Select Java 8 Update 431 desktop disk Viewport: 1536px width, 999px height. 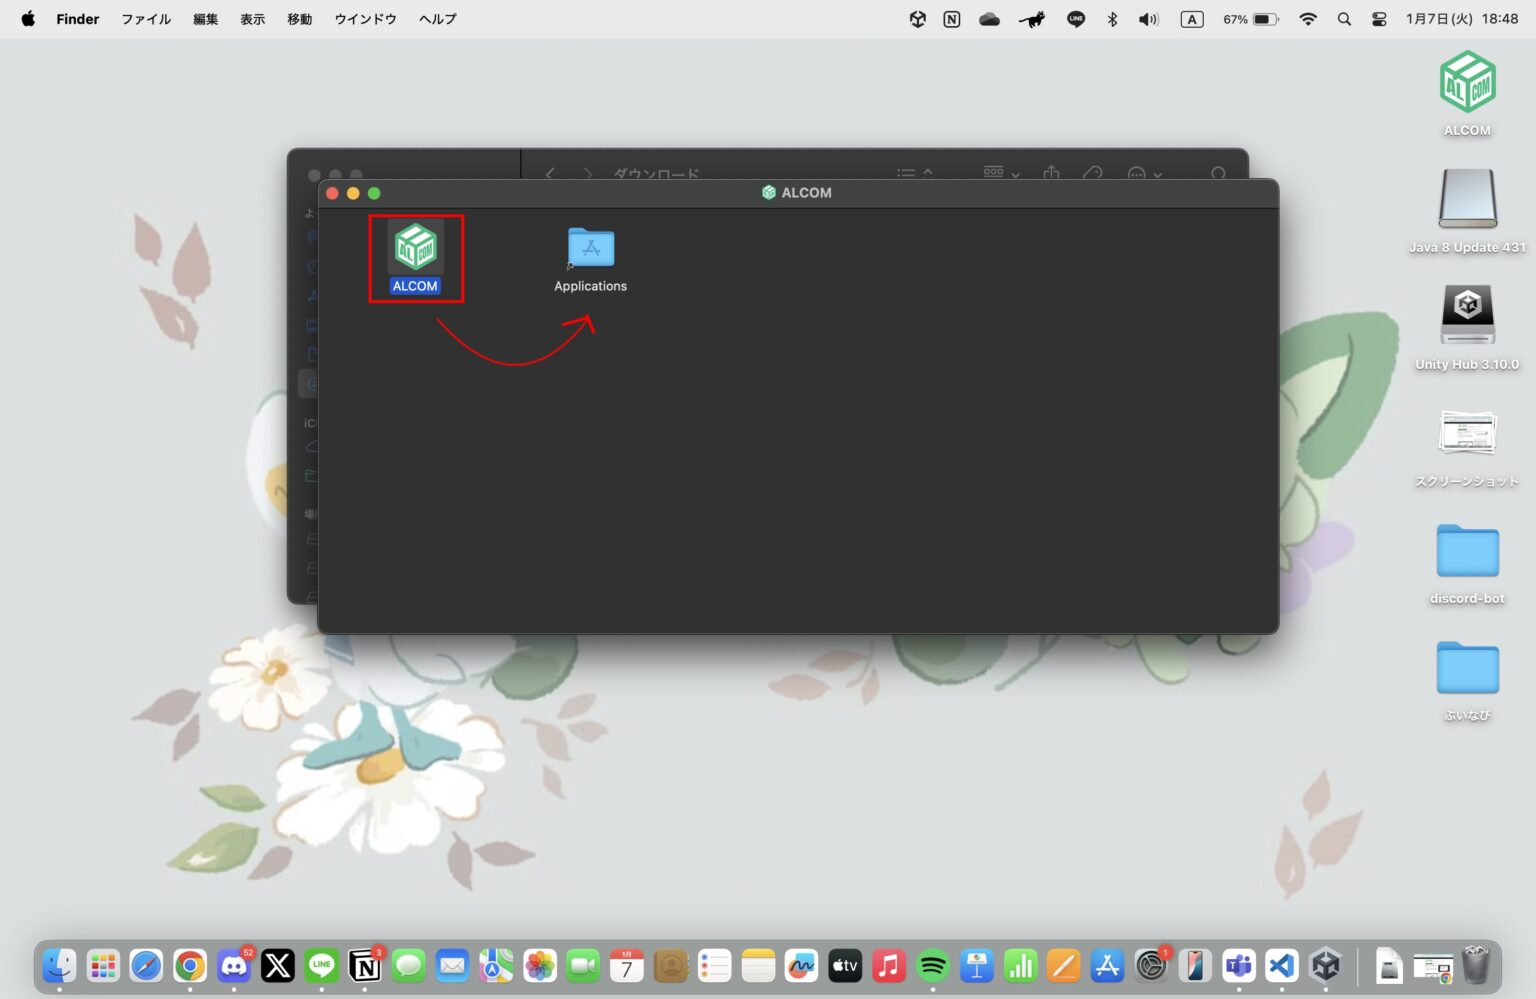[1467, 199]
